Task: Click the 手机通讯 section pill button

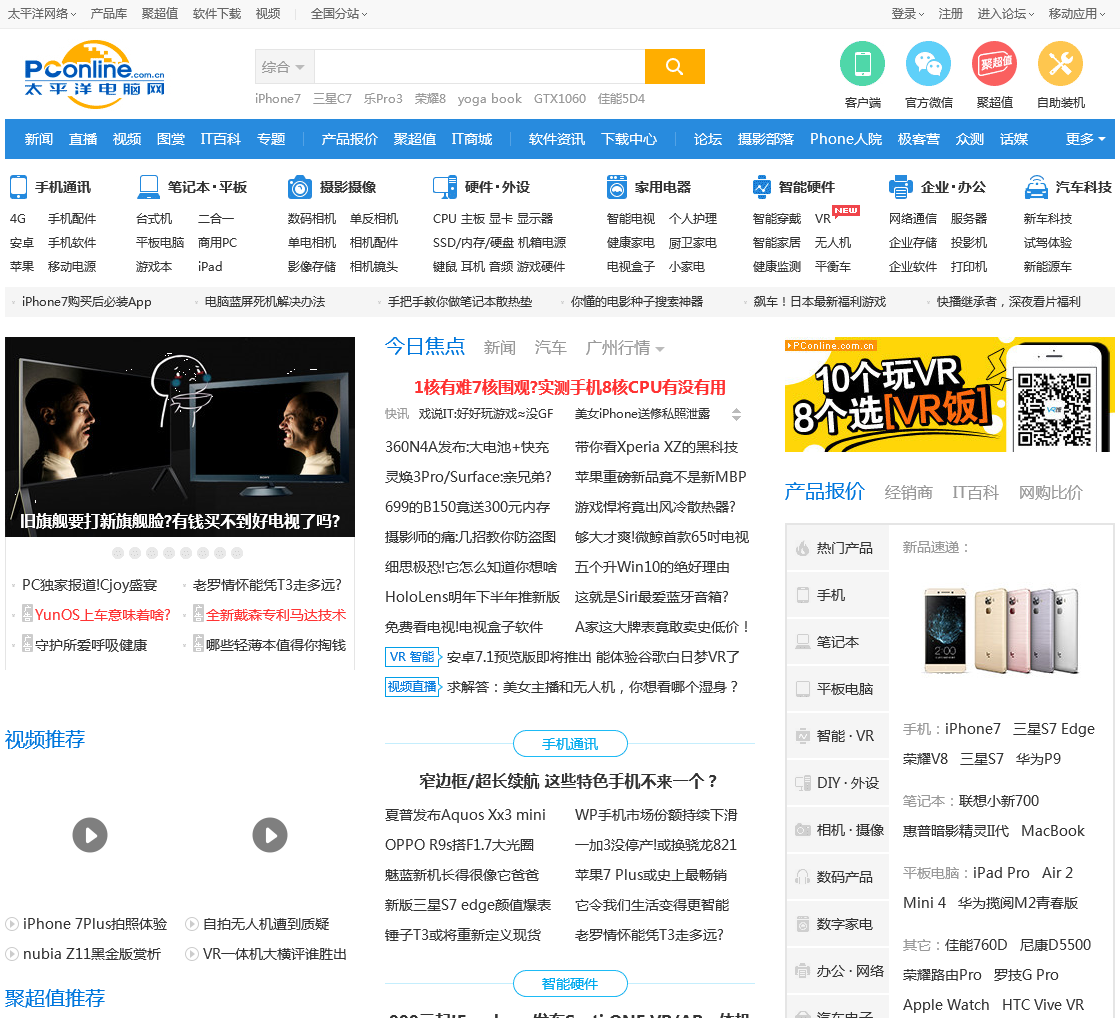Action: click(570, 744)
